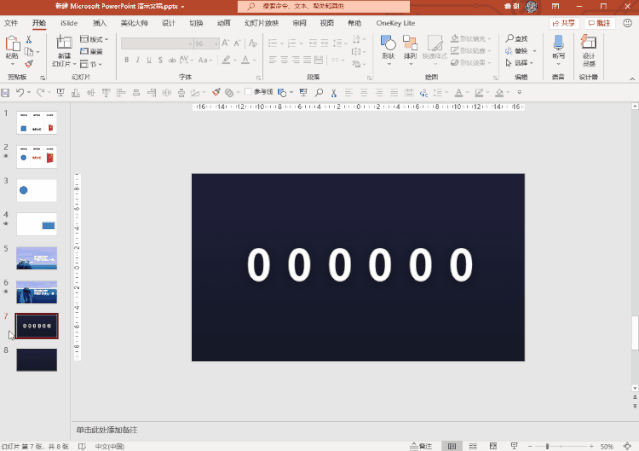Click the Cut scissors icon in ribbon

point(29,40)
